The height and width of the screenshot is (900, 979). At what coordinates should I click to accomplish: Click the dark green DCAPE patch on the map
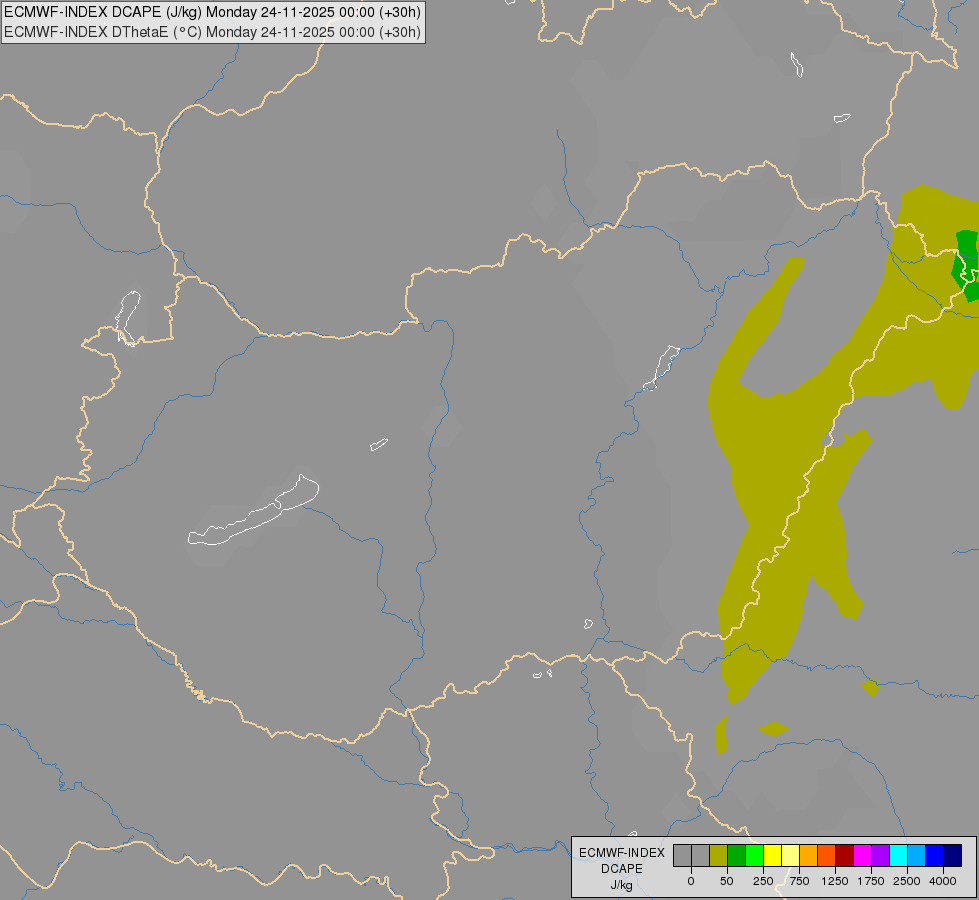pyautogui.click(x=967, y=265)
